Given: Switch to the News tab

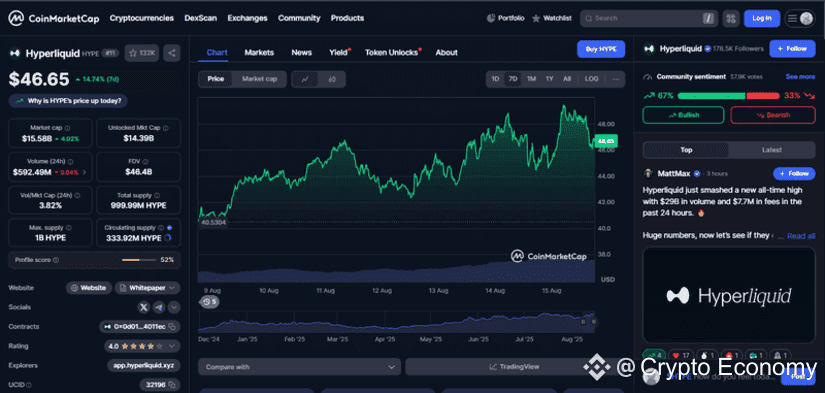Looking at the screenshot, I should point(301,53).
